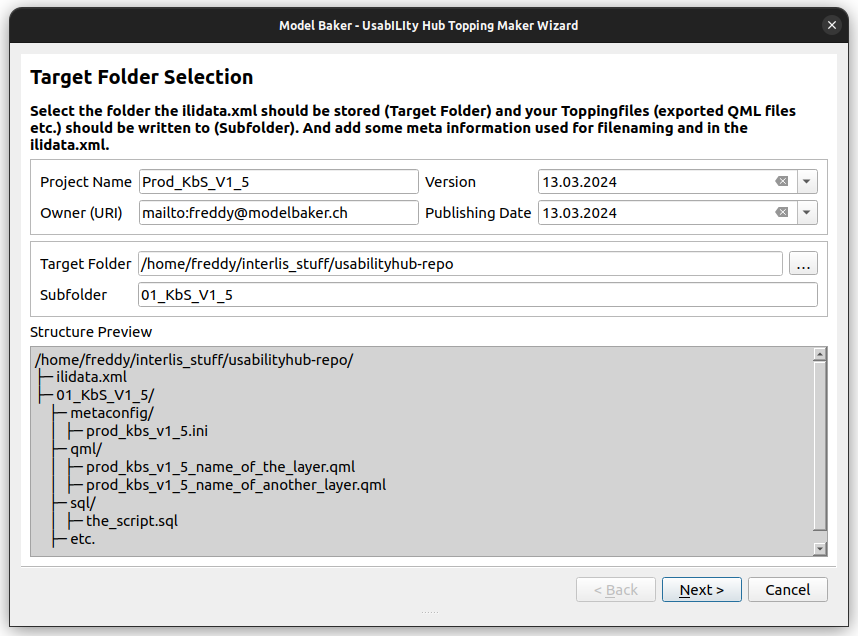Clear the Publishing Date using its X icon

pos(781,213)
